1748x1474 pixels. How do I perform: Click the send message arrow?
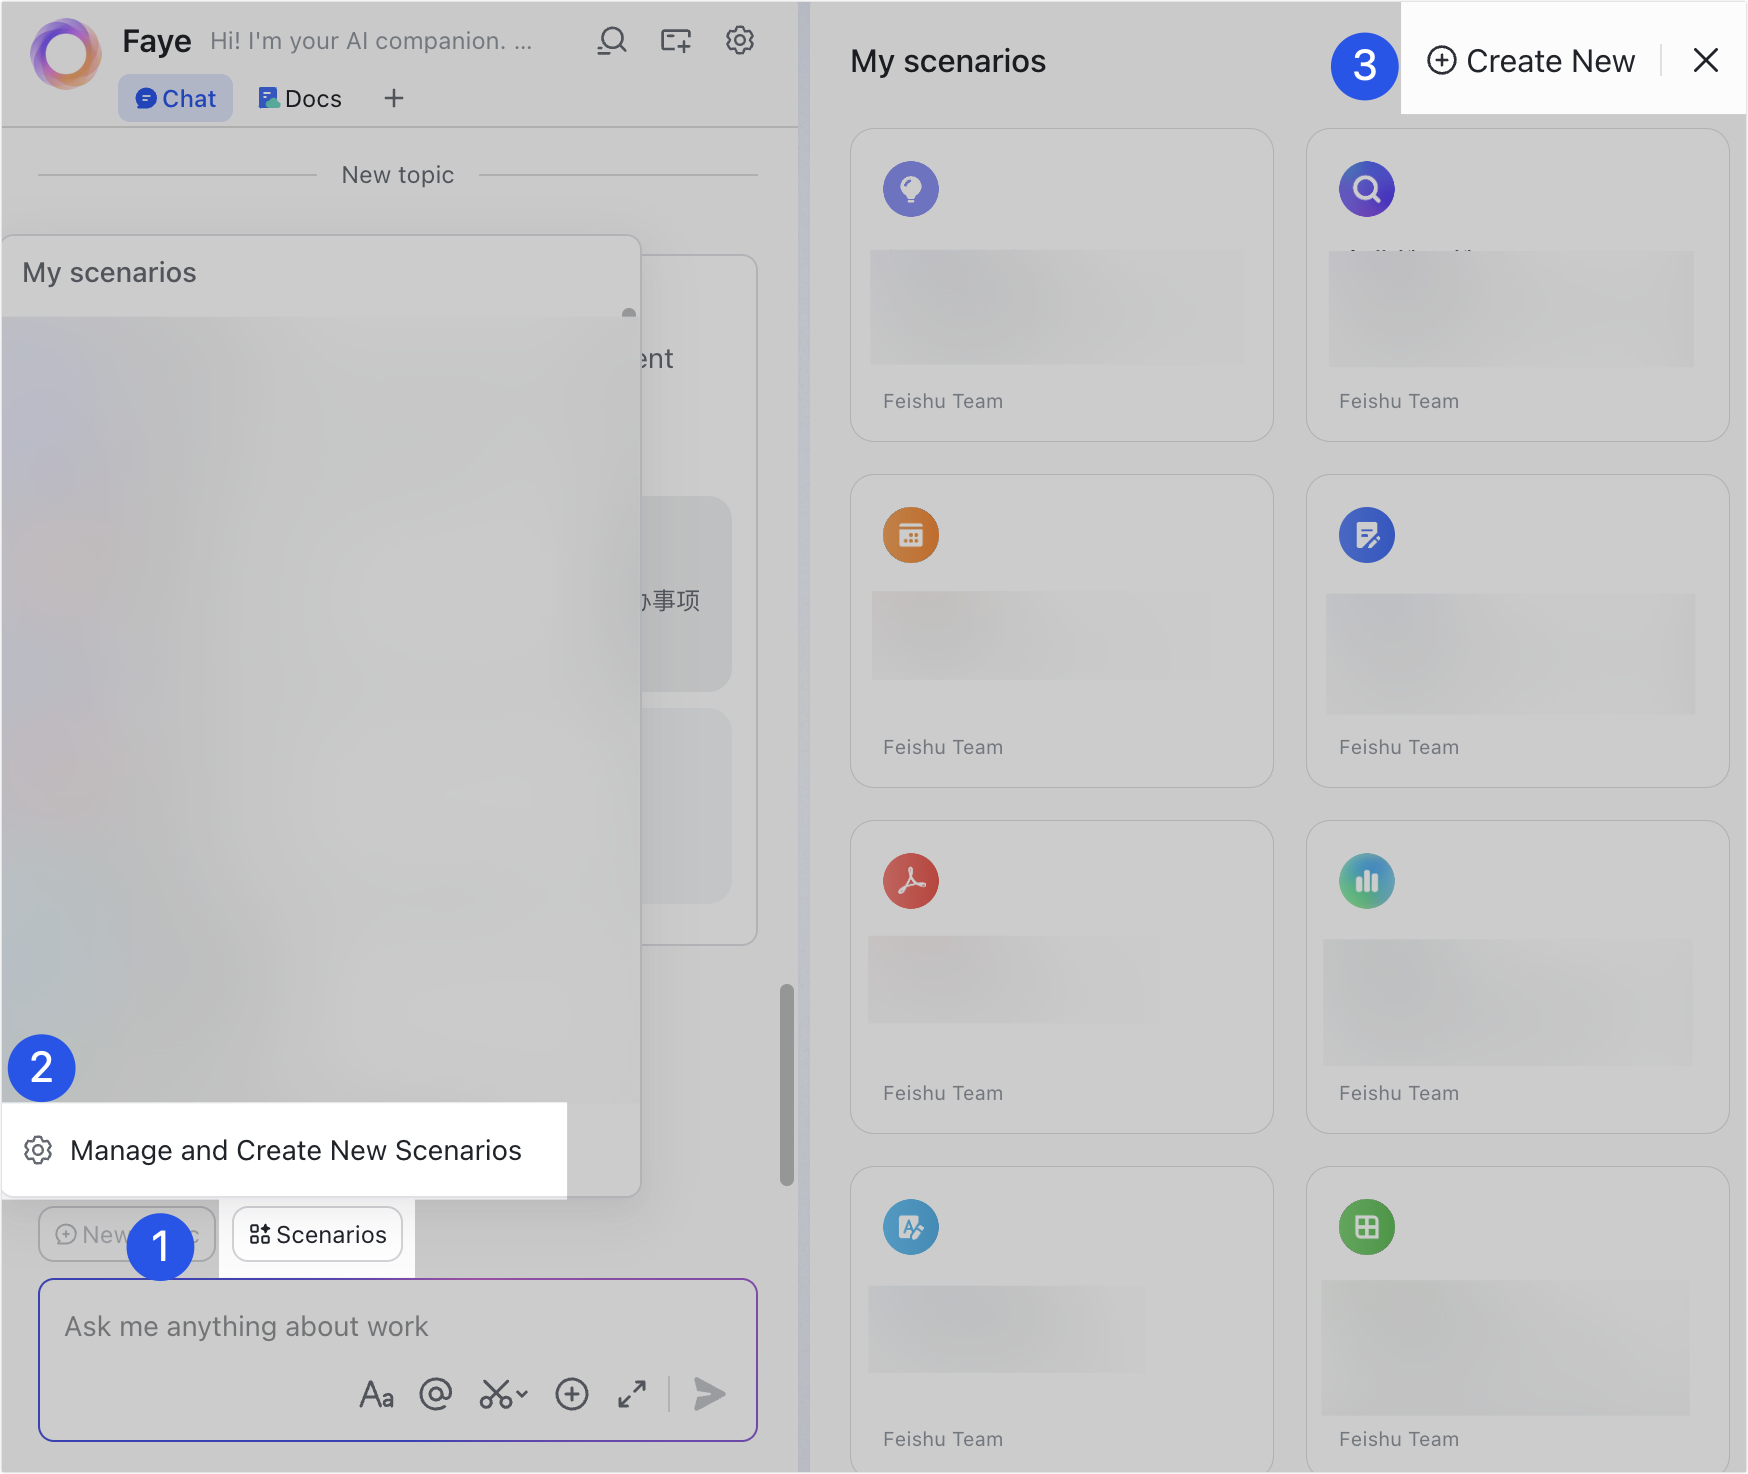tap(710, 1393)
